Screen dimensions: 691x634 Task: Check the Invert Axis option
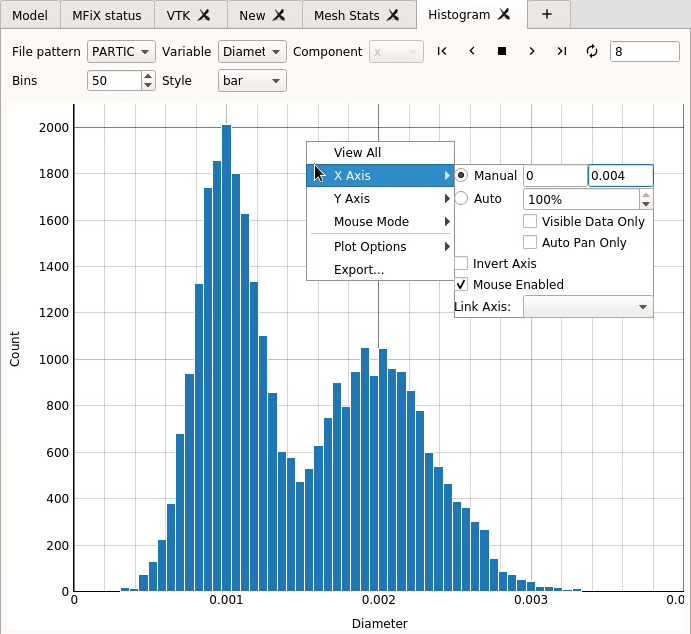point(461,263)
